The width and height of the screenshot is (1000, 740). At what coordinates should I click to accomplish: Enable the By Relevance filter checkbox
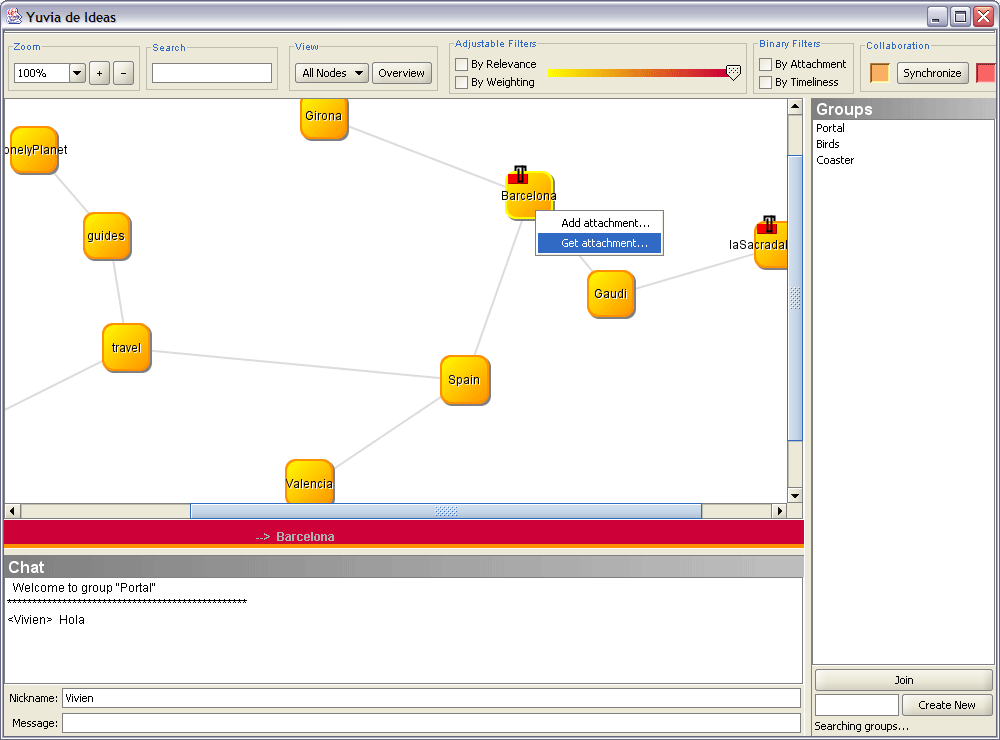pyautogui.click(x=462, y=64)
